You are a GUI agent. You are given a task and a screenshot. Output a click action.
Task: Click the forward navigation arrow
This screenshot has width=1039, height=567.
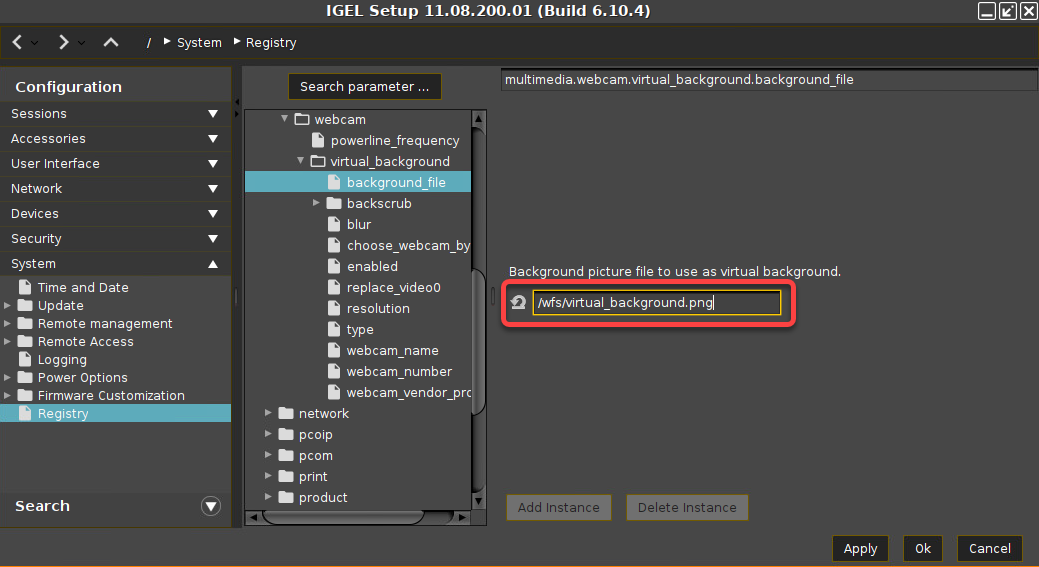64,43
